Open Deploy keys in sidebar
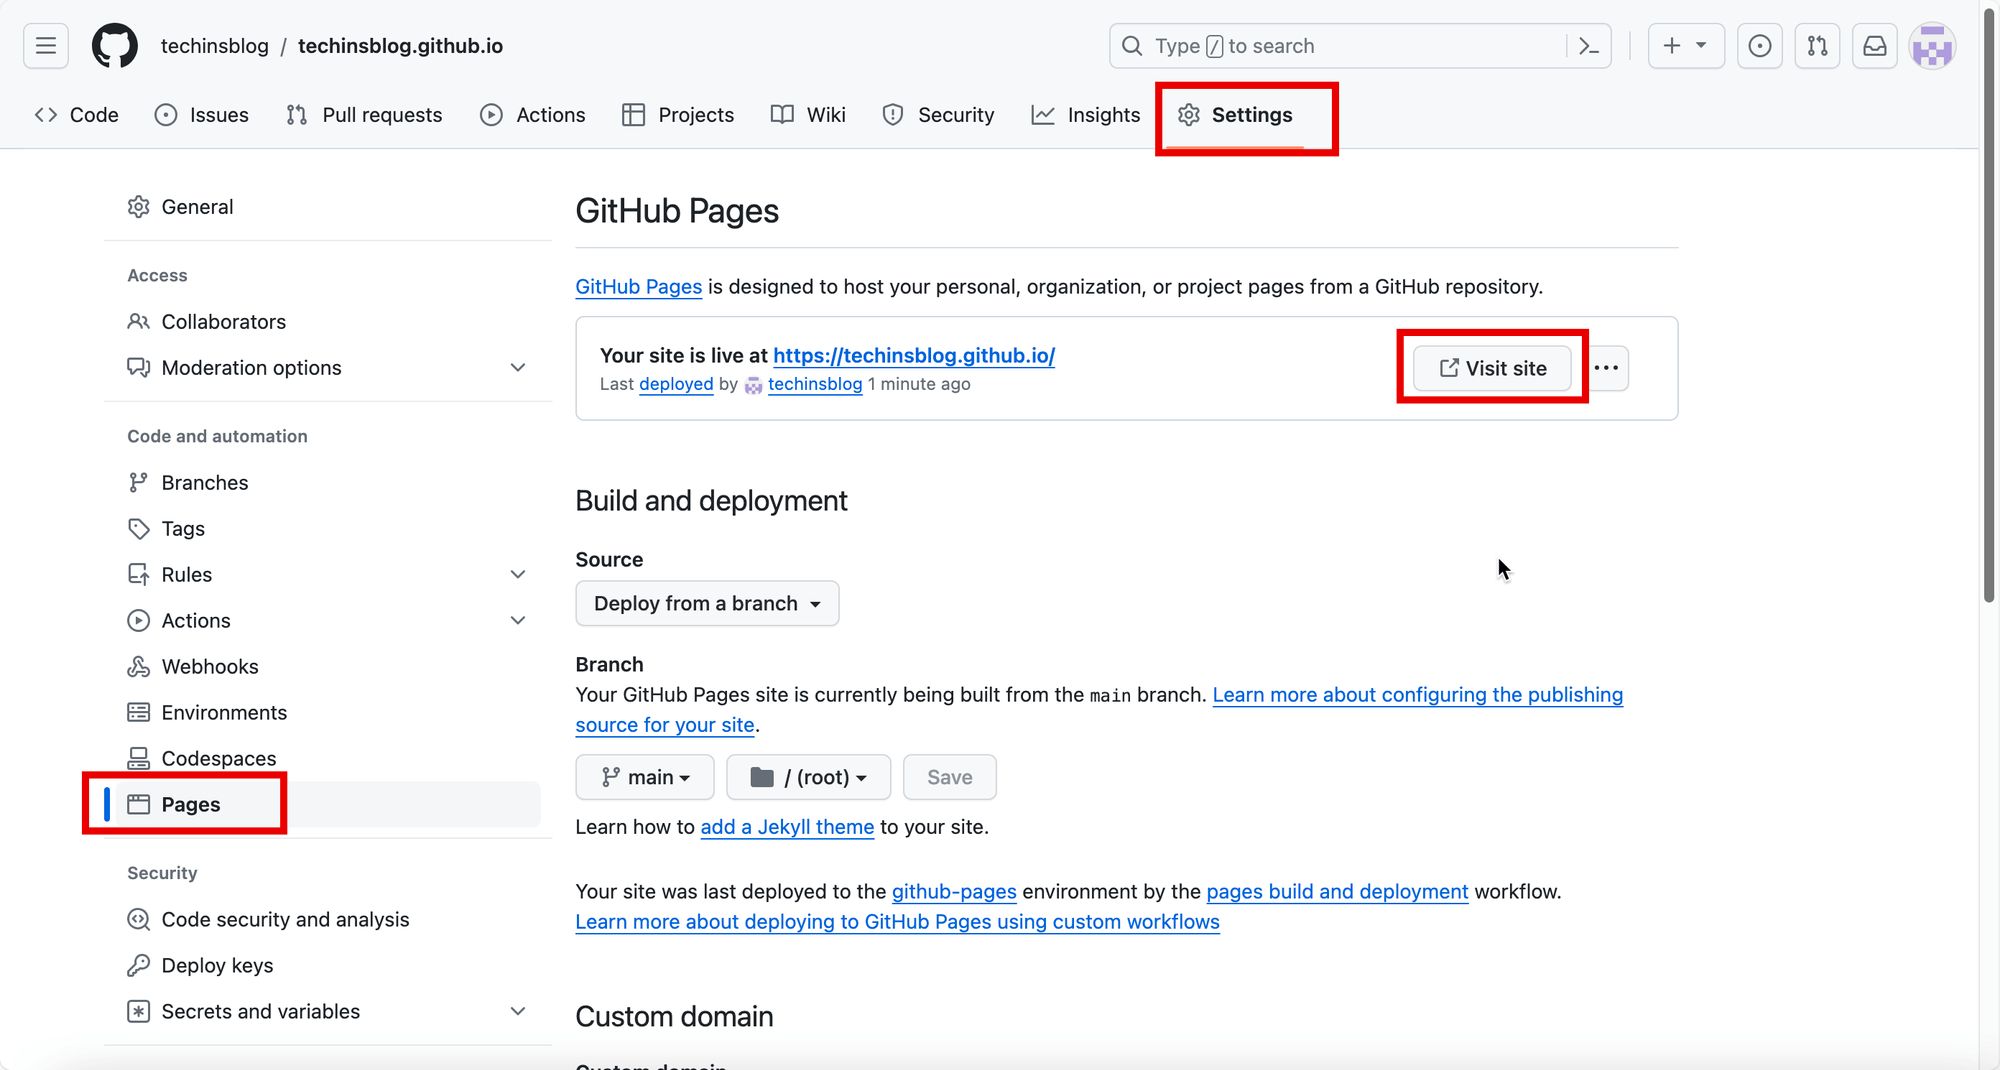Viewport: 2000px width, 1070px height. pyautogui.click(x=328, y=966)
